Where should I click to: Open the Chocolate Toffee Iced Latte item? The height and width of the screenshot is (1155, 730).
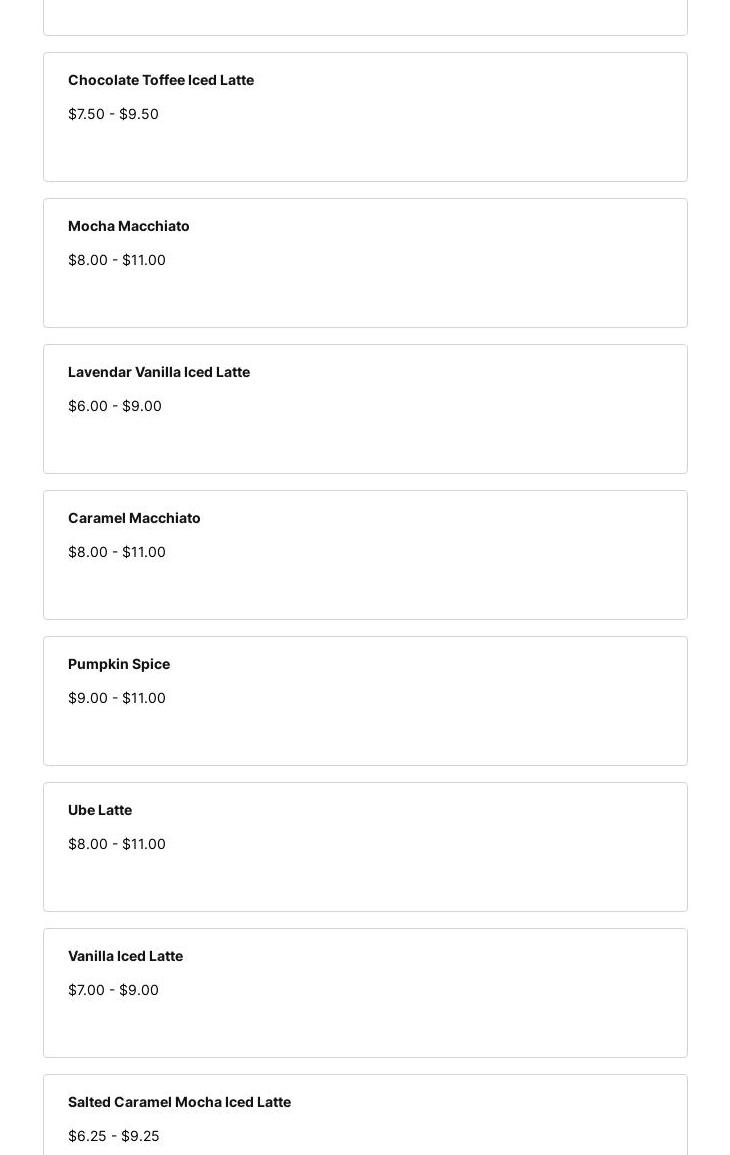click(161, 80)
